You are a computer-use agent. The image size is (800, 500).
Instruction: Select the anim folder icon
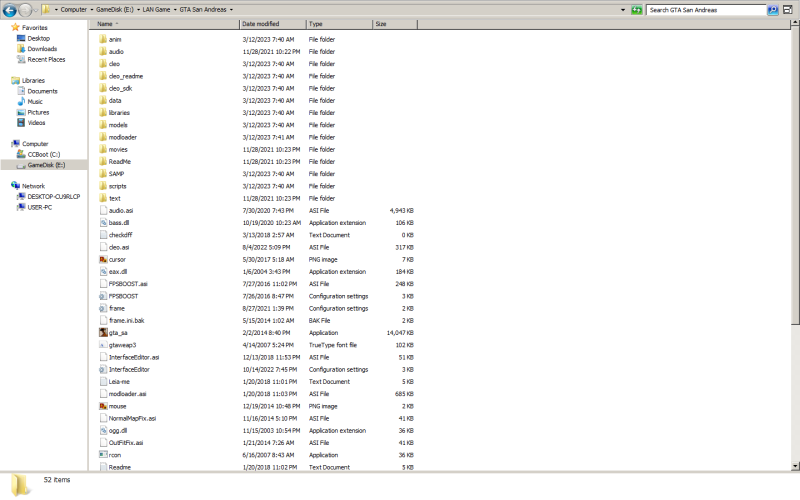[x=103, y=39]
